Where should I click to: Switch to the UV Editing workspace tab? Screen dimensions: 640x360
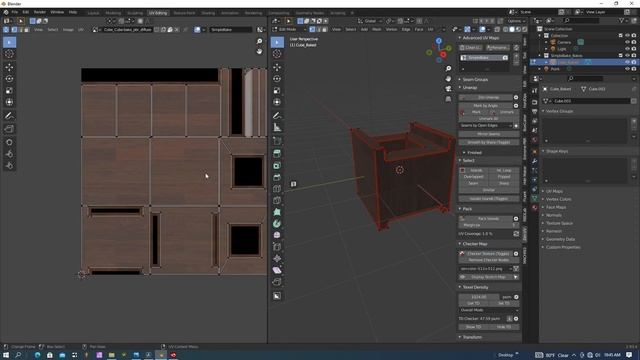pyautogui.click(x=158, y=13)
